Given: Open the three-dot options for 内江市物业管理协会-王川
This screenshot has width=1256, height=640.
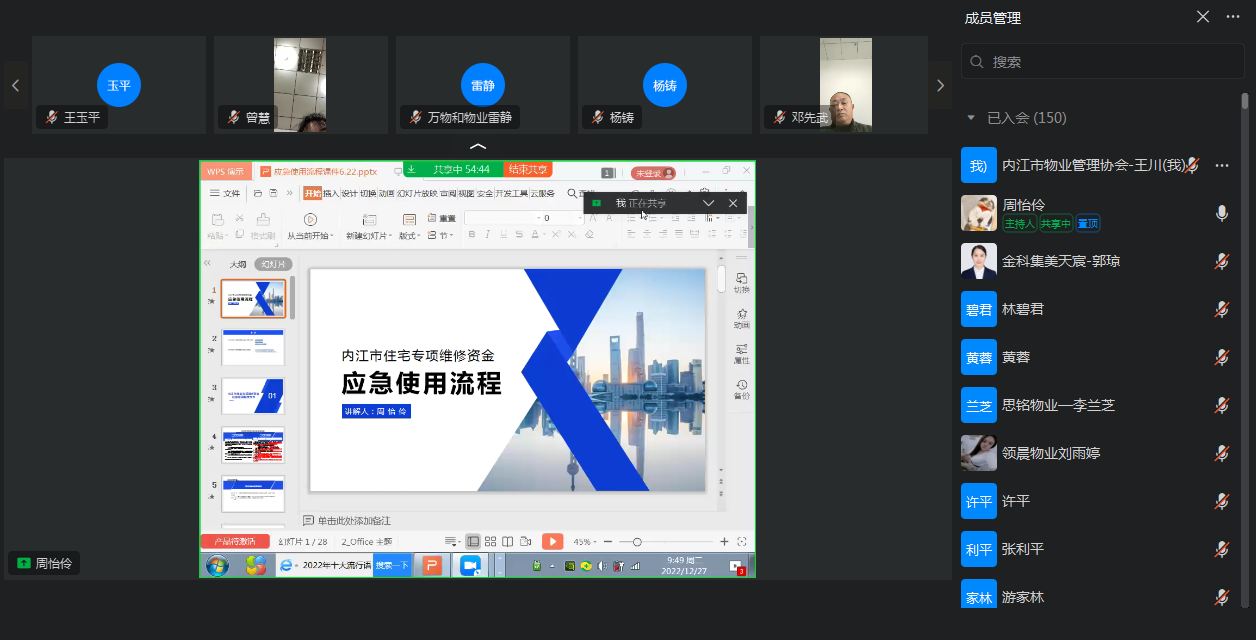Looking at the screenshot, I should 1222,166.
